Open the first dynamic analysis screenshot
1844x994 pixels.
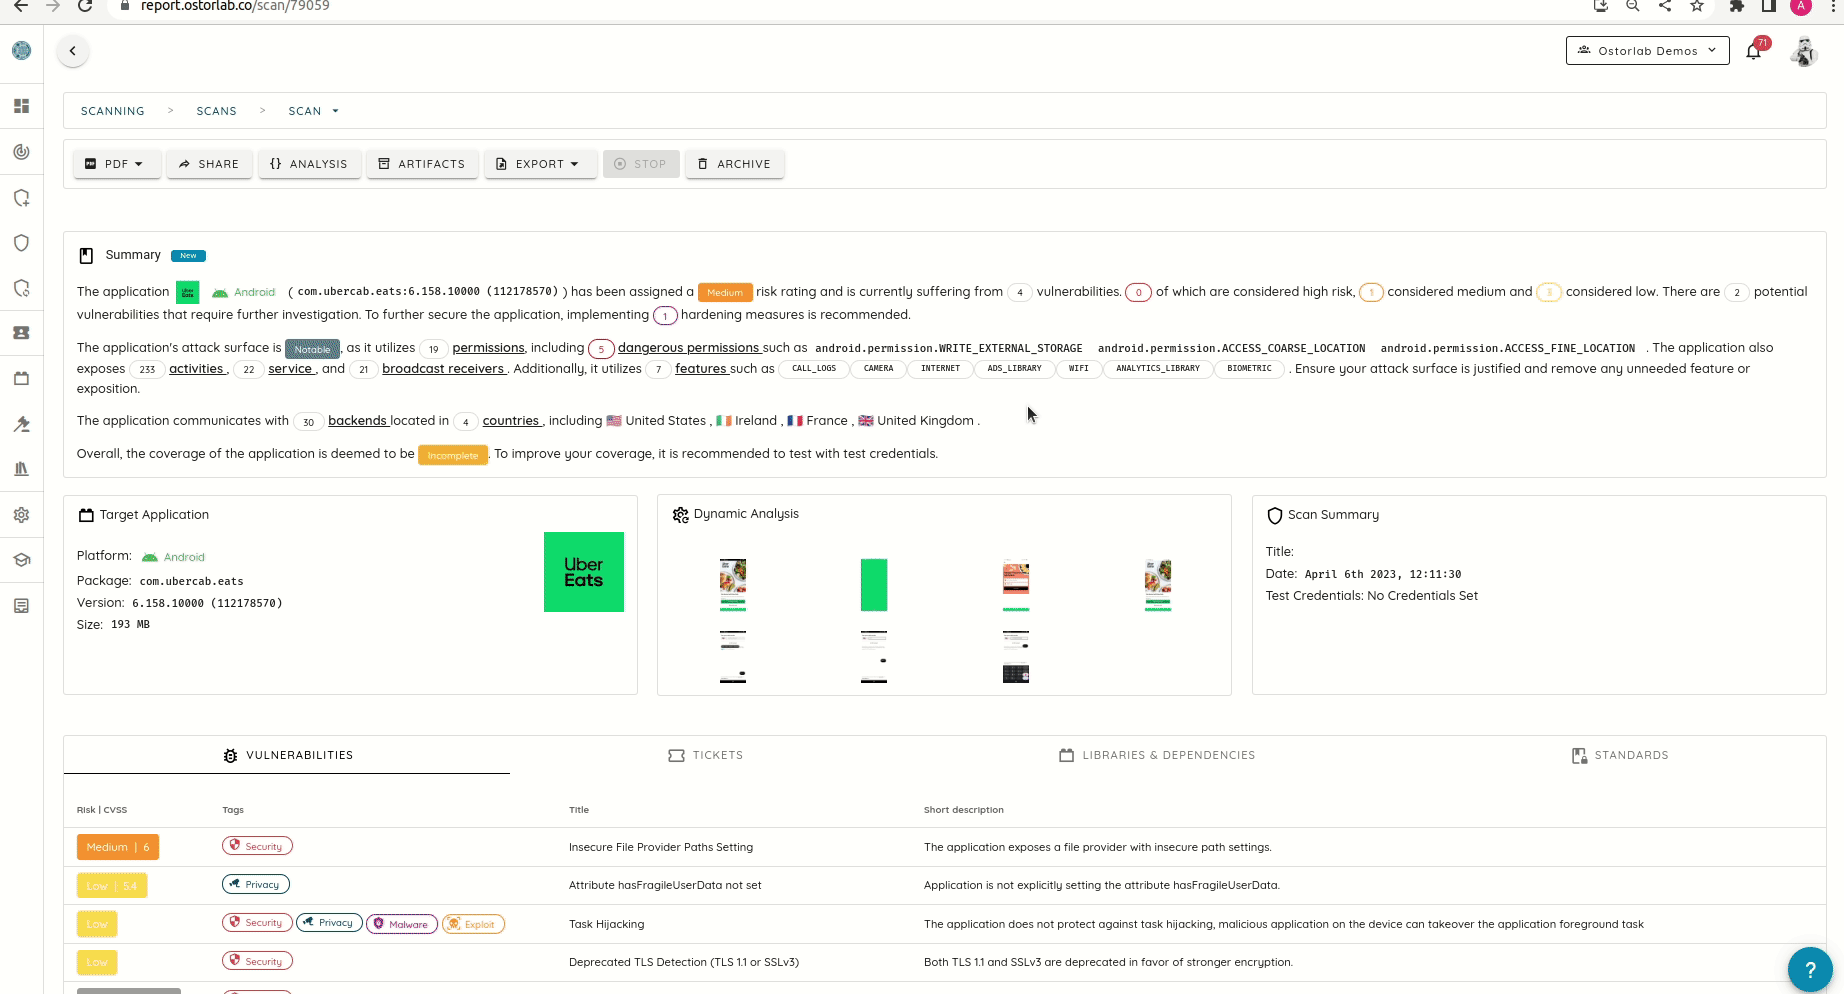(x=733, y=585)
